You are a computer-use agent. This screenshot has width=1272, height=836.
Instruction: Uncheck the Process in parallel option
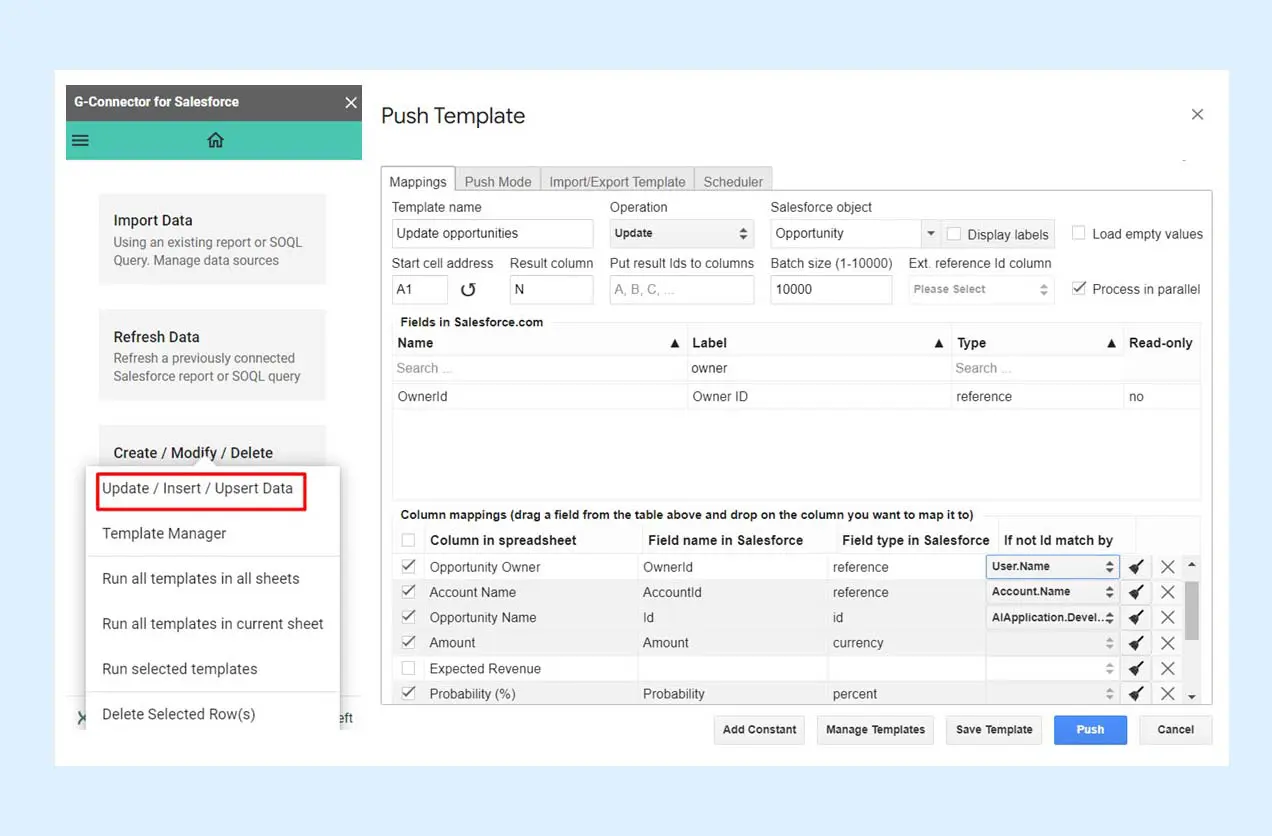point(1079,288)
